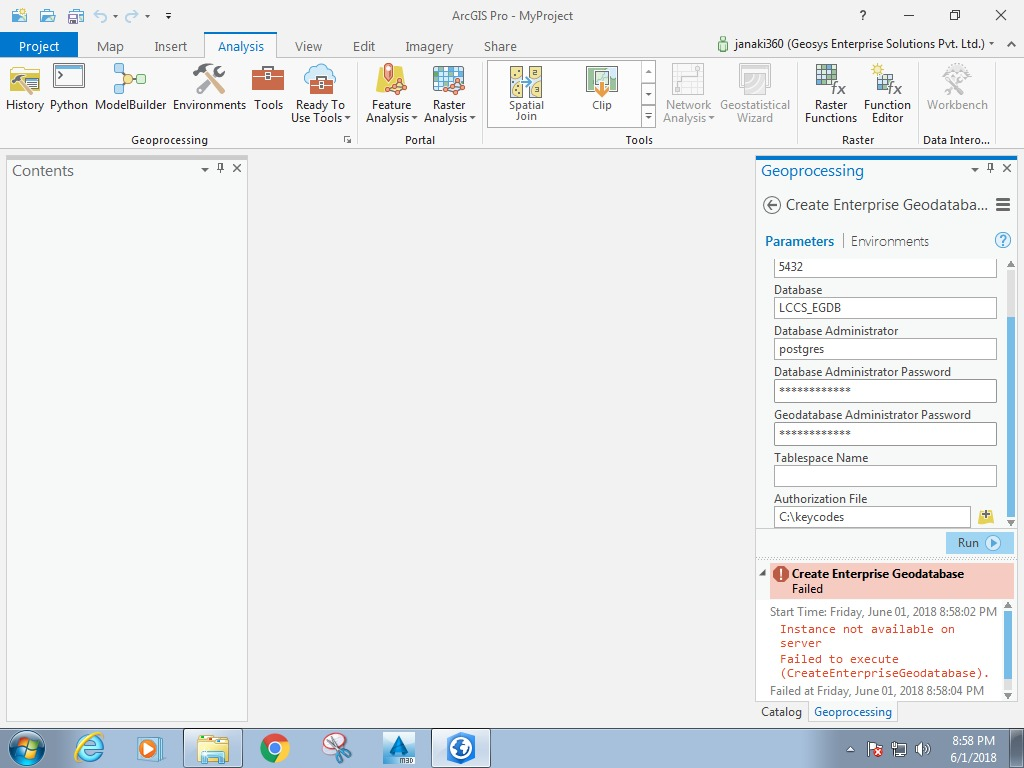
Task: Open Raster Functions pane
Action: pyautogui.click(x=831, y=94)
